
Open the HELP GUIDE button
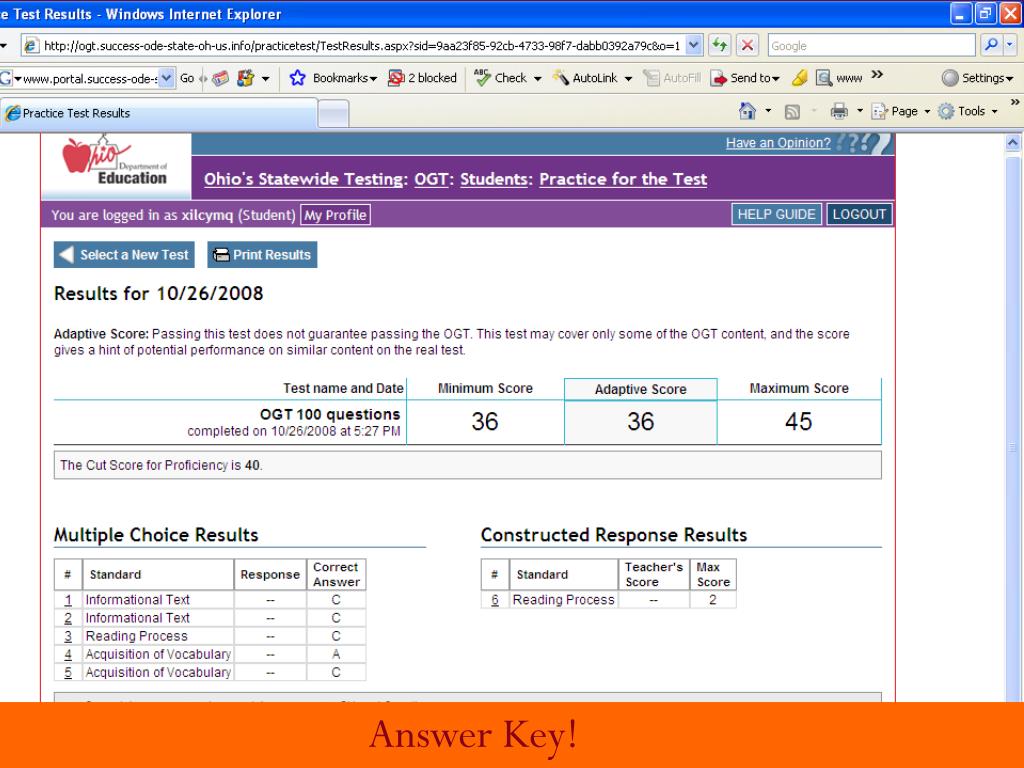coord(776,214)
